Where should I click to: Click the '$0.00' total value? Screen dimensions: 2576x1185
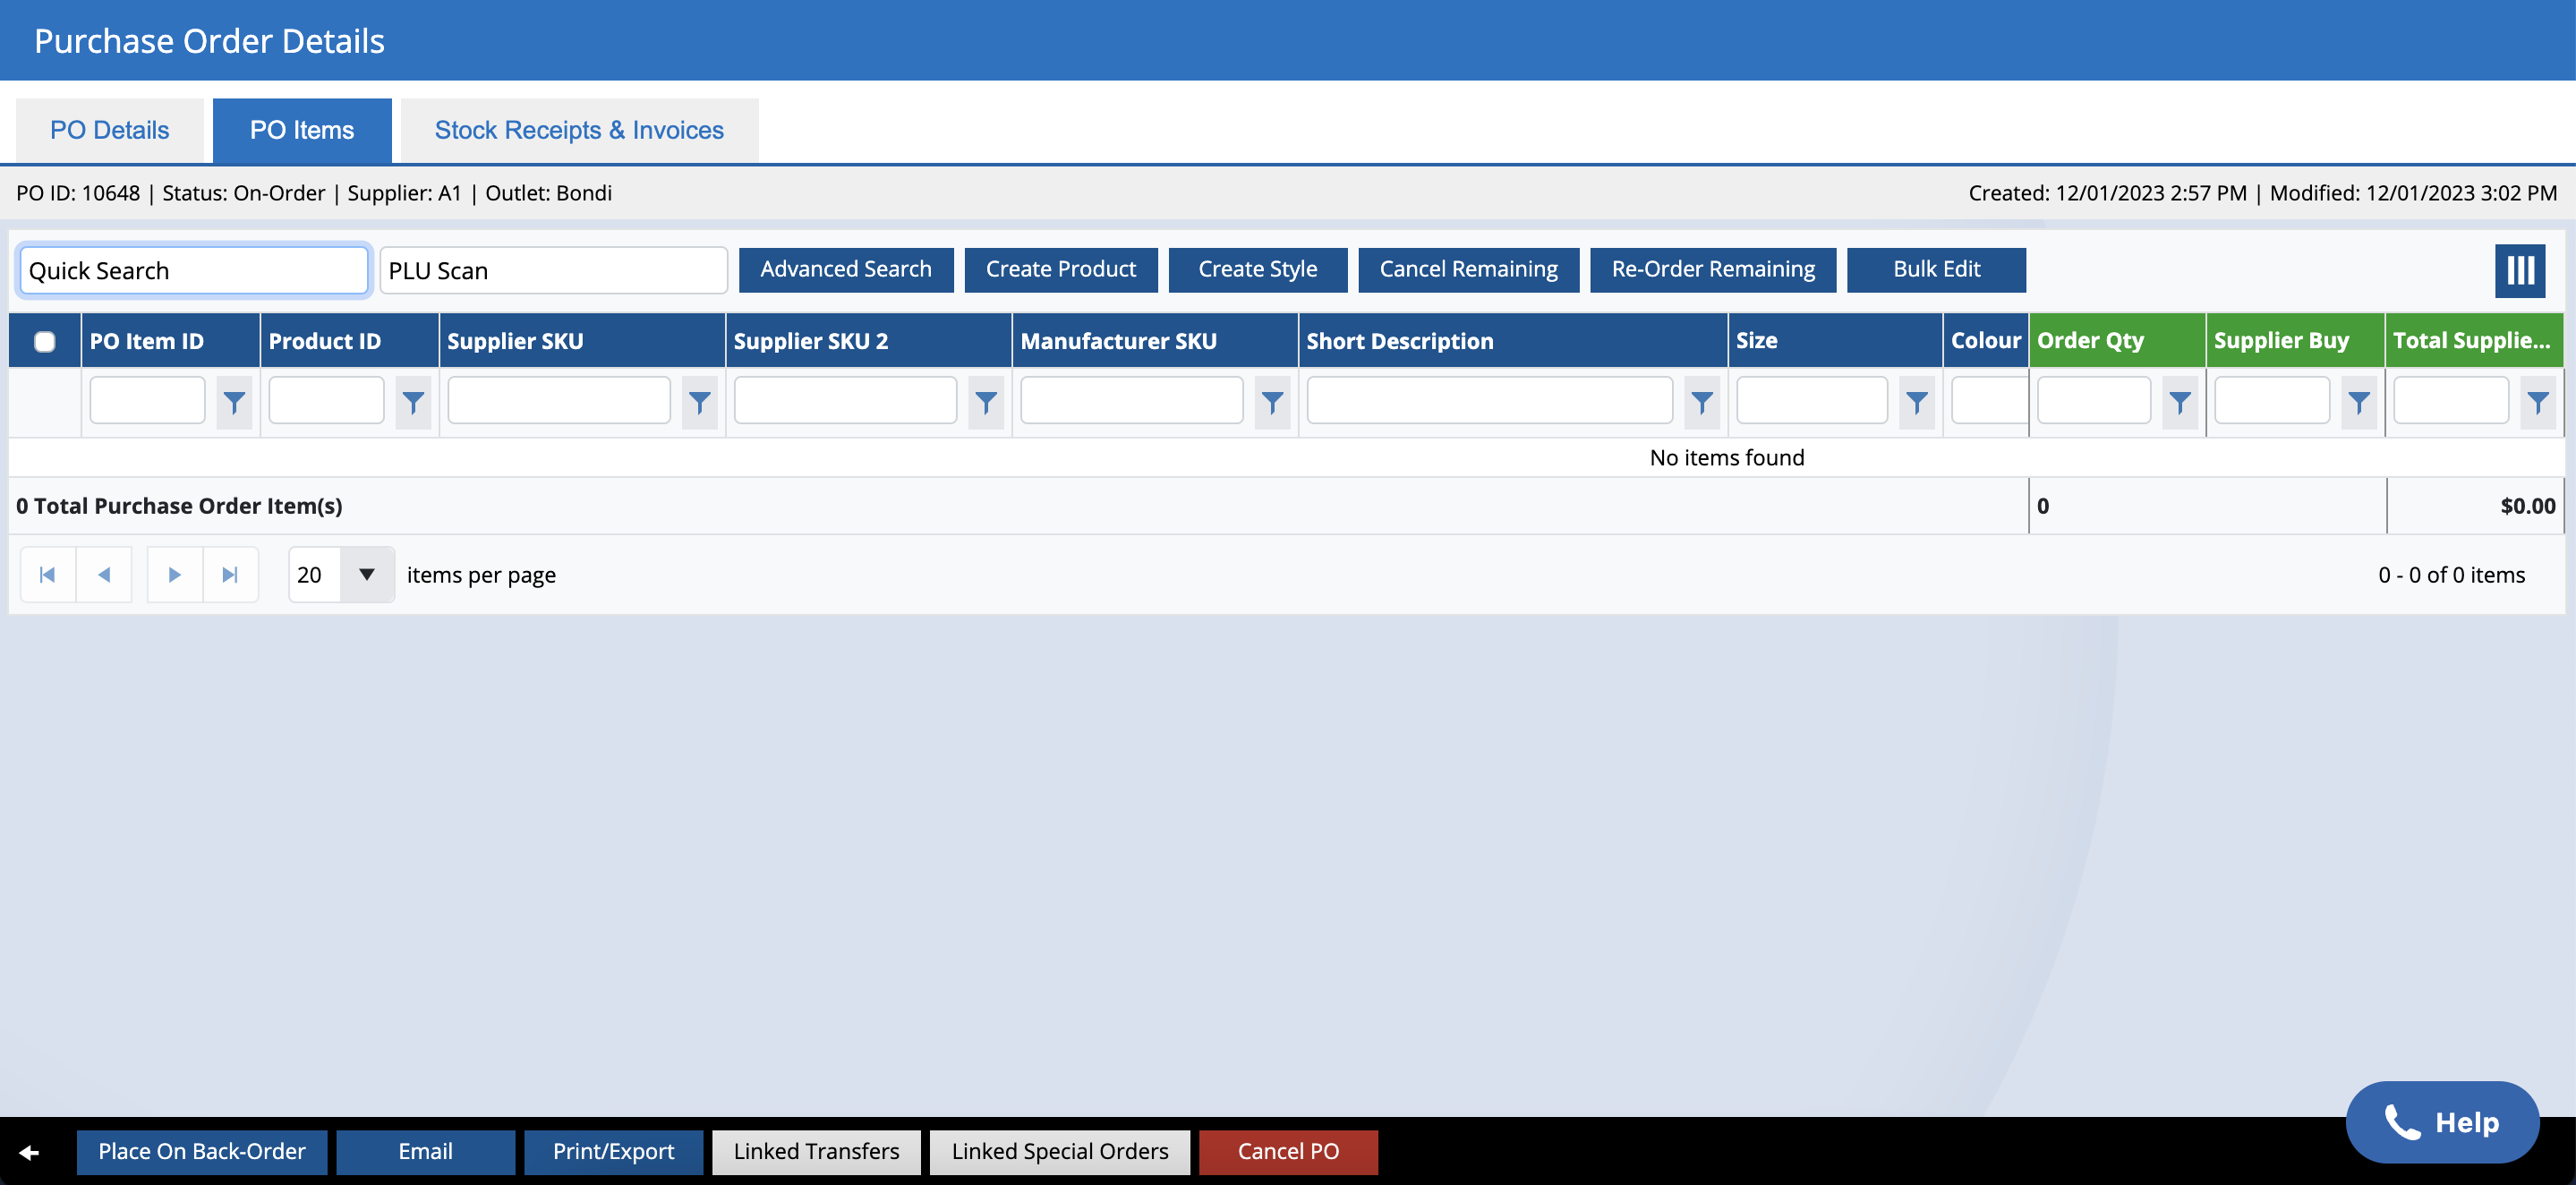click(2527, 506)
